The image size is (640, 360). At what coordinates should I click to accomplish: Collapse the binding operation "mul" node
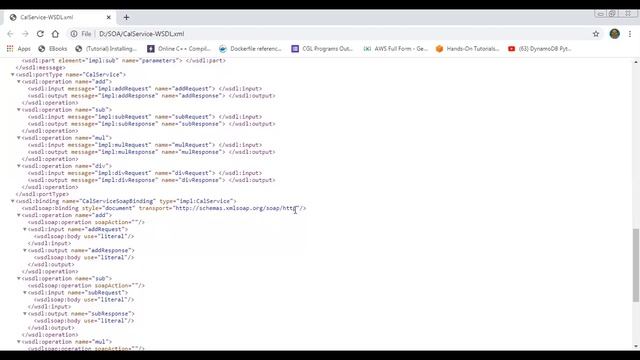tap(19, 342)
